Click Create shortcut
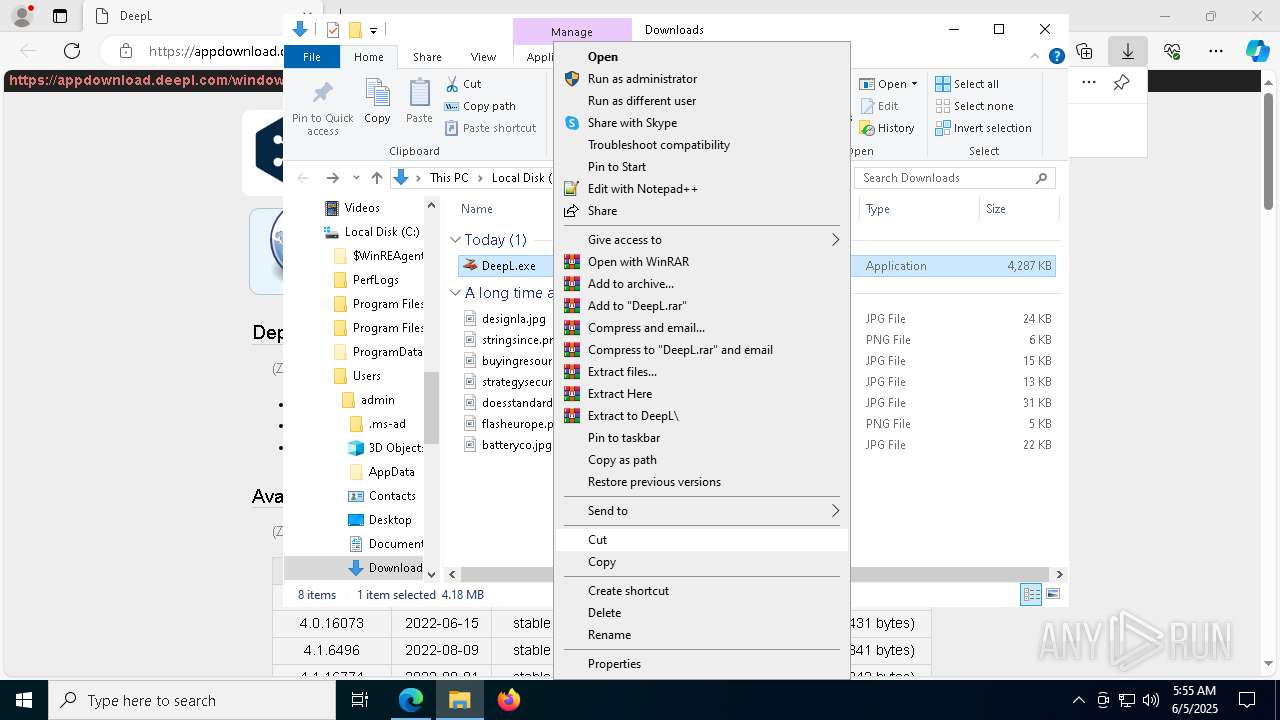 628,591
